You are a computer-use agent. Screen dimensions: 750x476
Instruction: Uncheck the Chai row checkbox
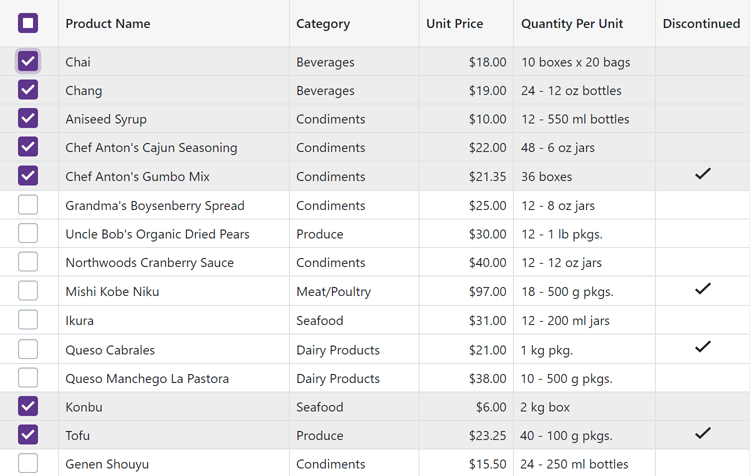pyautogui.click(x=28, y=62)
